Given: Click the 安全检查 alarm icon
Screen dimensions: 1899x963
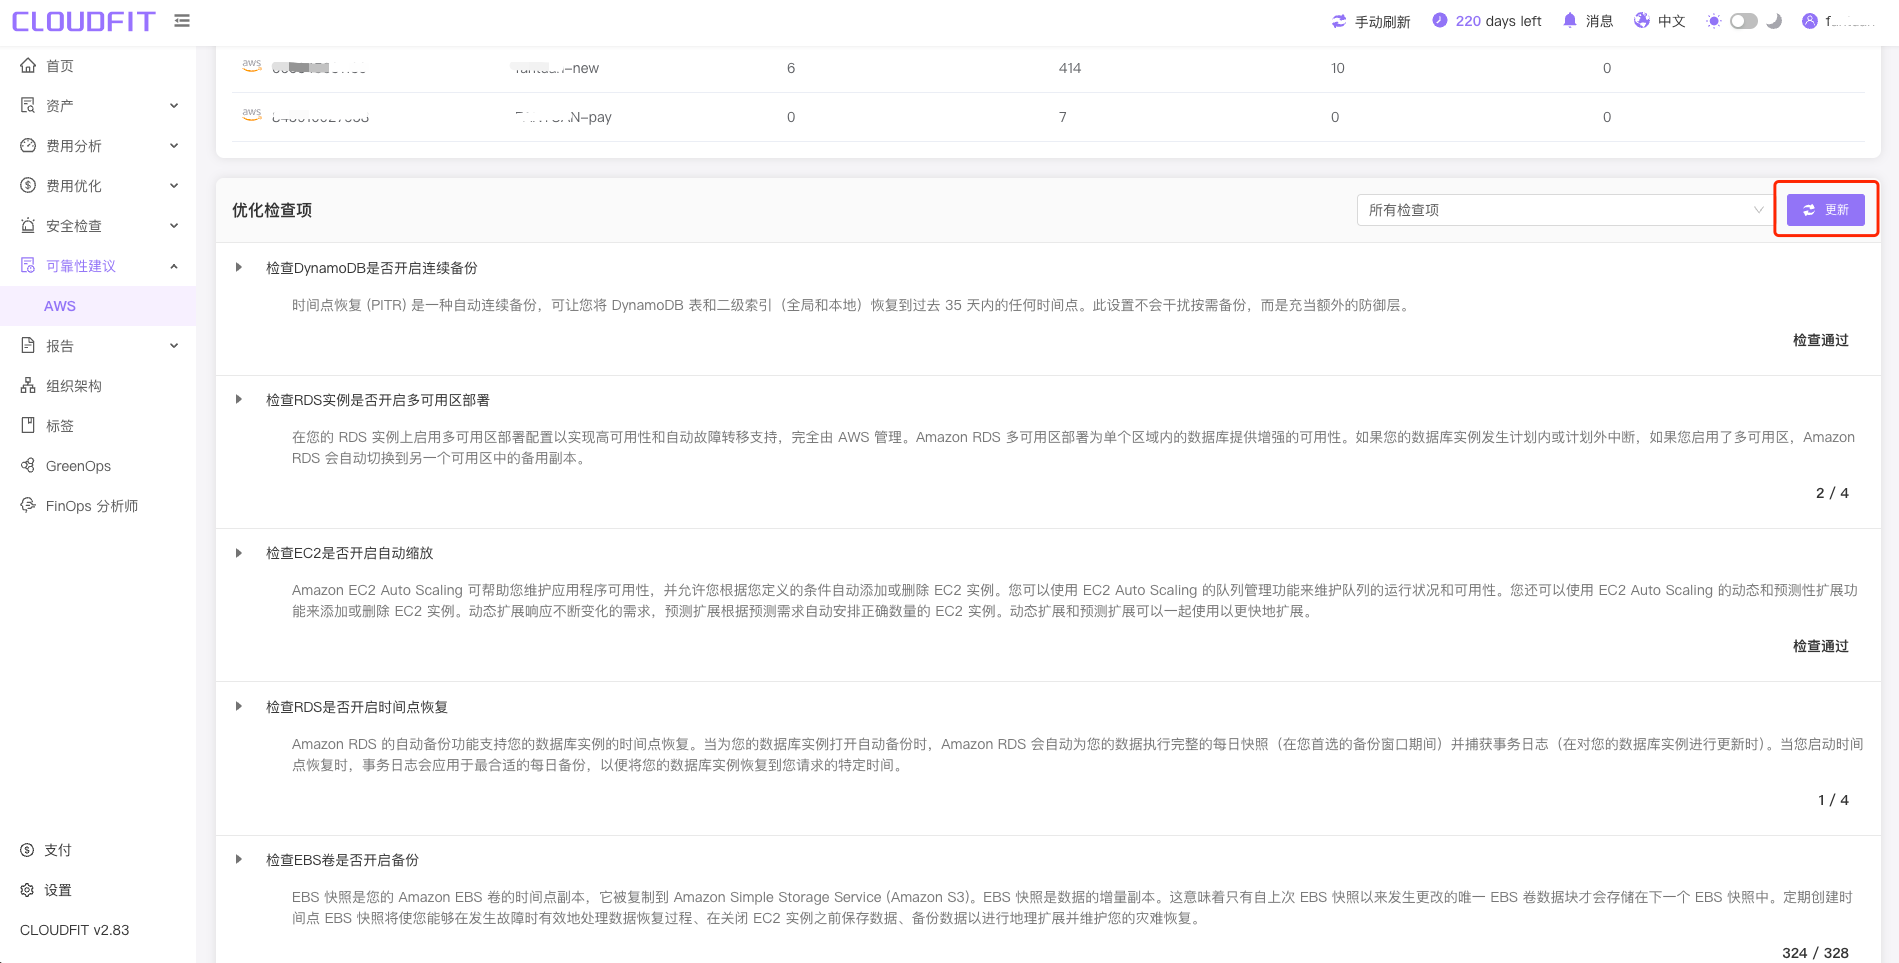Looking at the screenshot, I should (28, 225).
